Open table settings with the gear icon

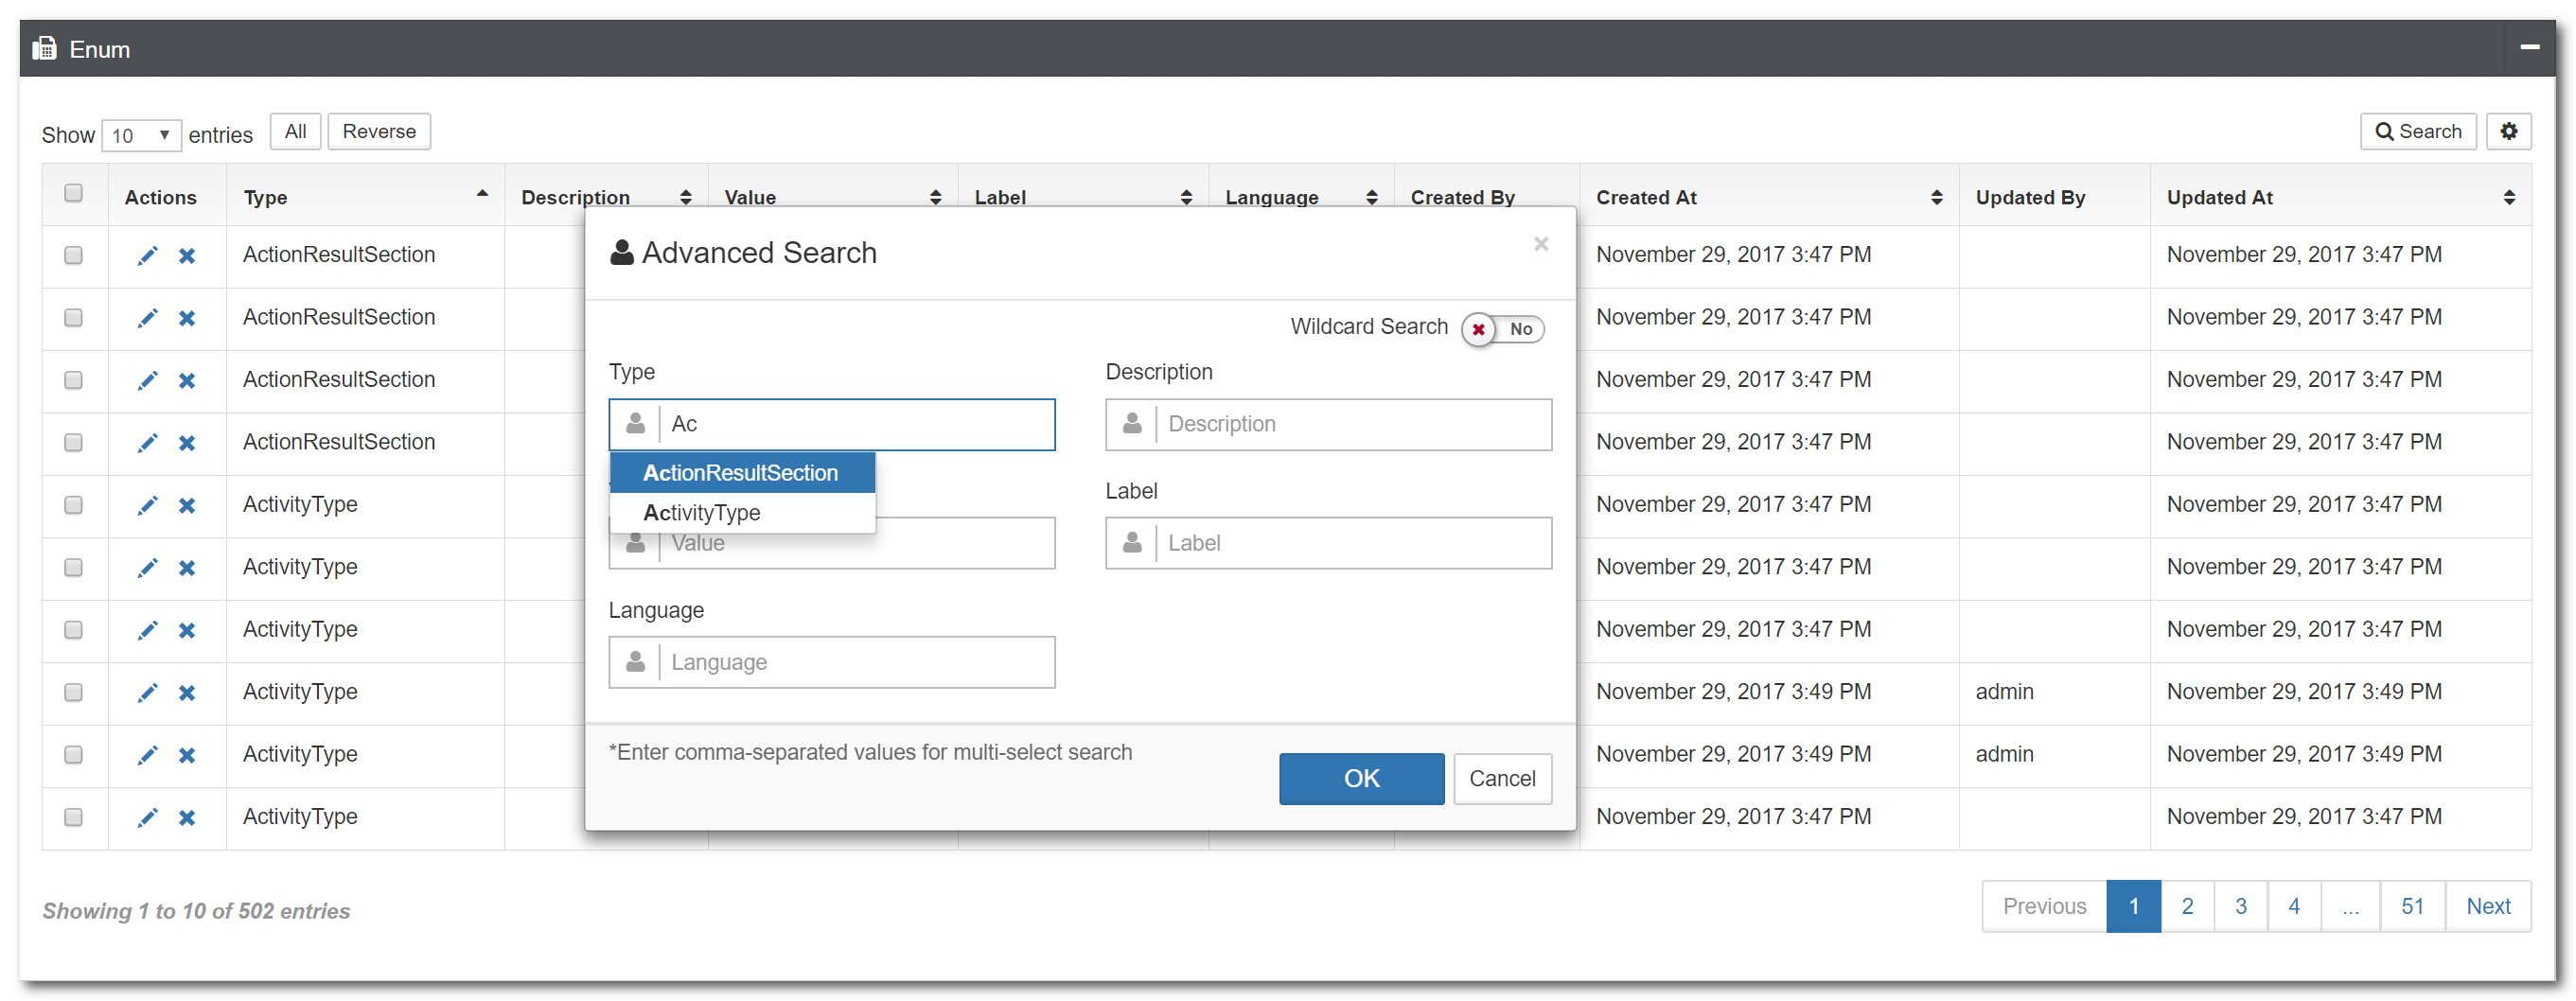coord(2509,131)
